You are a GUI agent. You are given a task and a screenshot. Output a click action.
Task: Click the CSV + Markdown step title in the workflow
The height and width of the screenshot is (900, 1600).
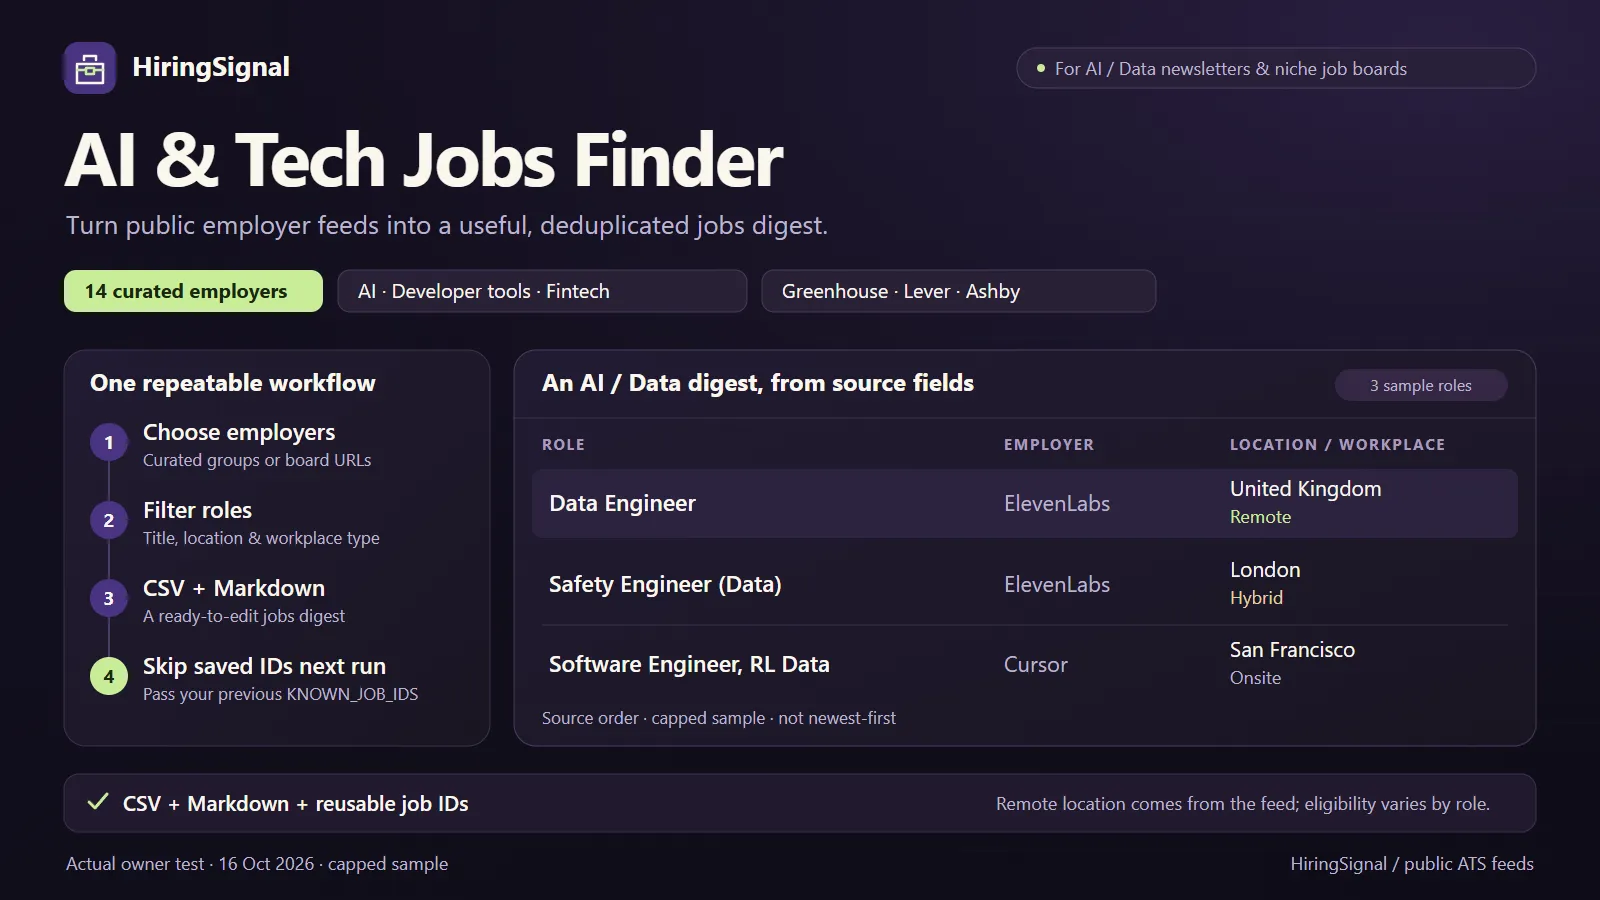coord(234,588)
